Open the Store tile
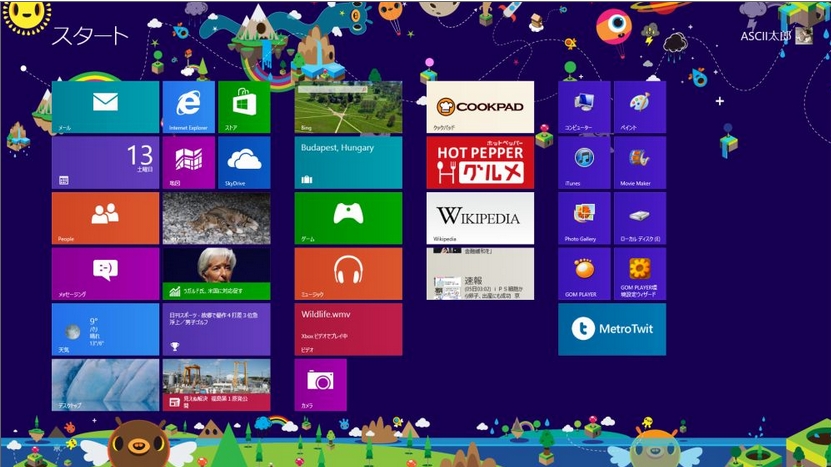Viewport: 831px width, 467px height. 244,107
